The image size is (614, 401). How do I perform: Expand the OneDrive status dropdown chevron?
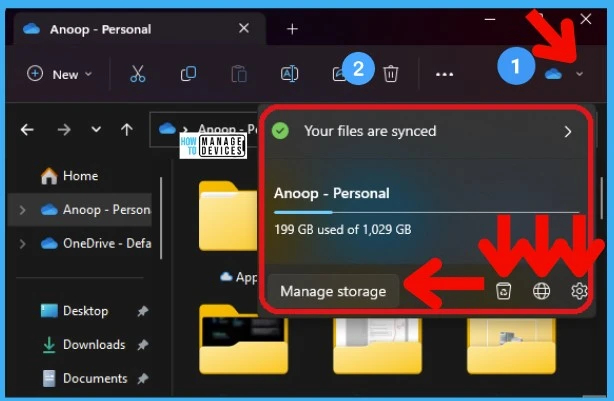tap(580, 74)
